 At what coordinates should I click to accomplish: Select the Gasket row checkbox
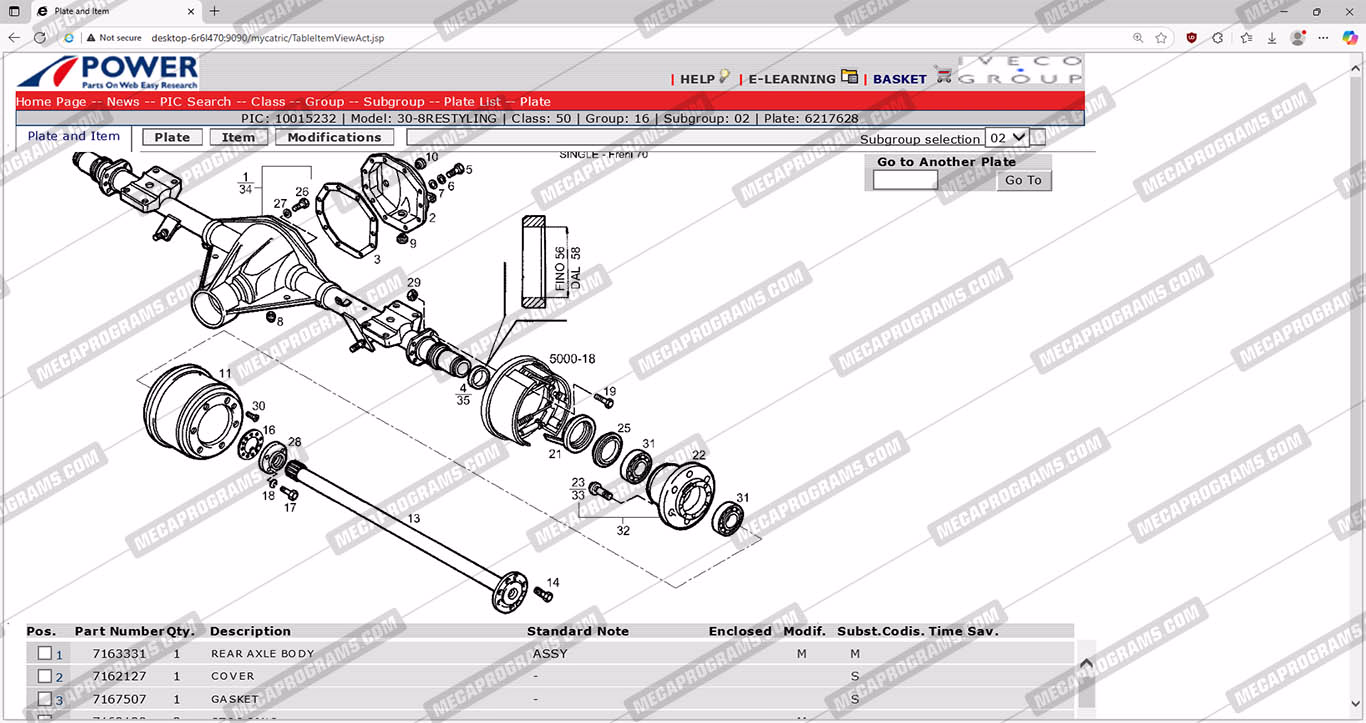45,699
